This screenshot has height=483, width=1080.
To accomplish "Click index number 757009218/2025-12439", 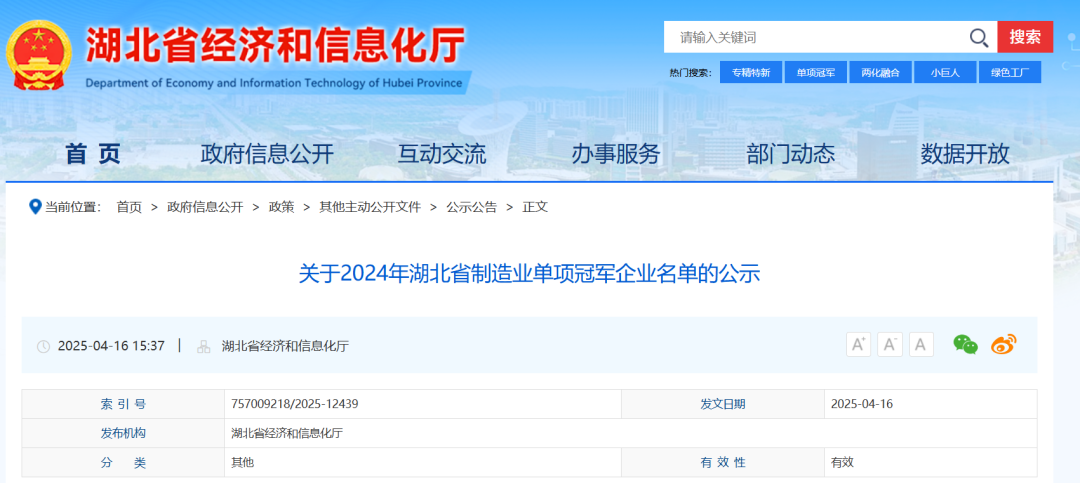I will tap(295, 404).
